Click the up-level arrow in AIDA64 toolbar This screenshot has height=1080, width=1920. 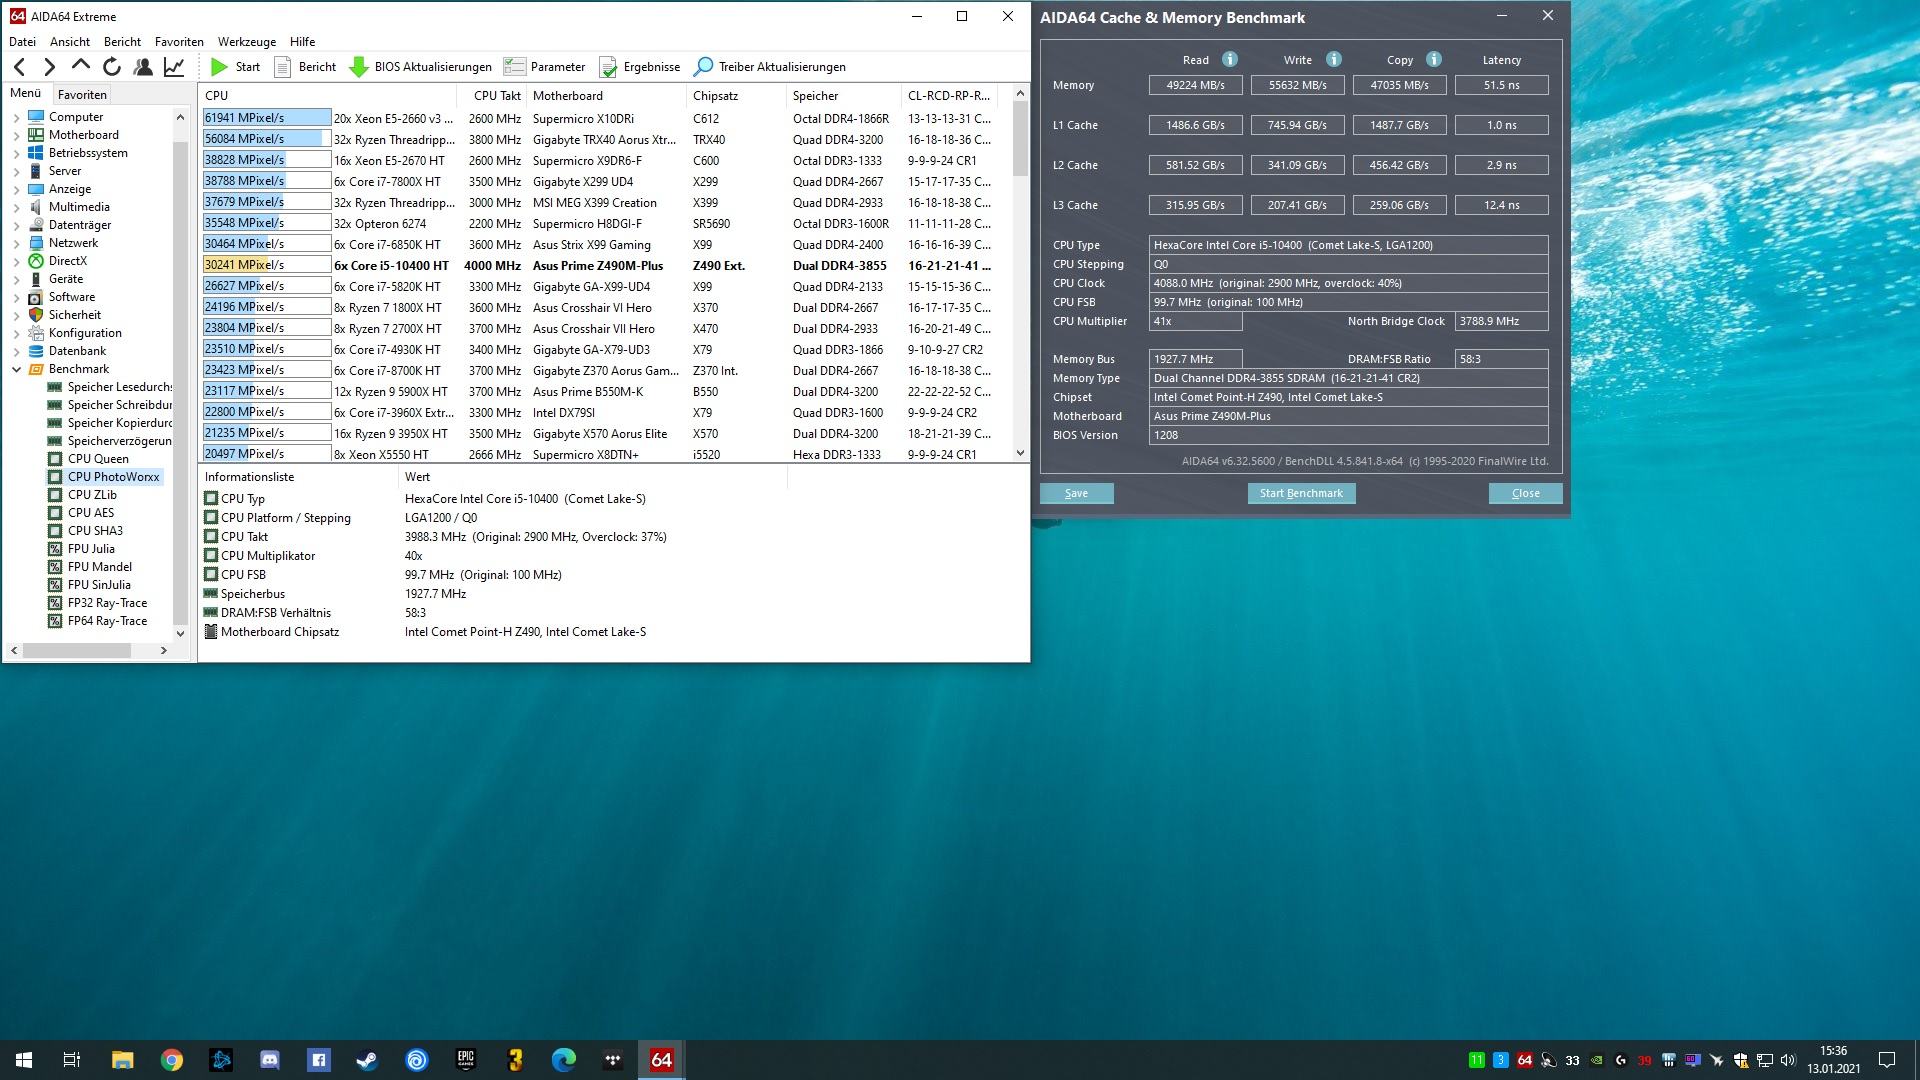point(81,67)
